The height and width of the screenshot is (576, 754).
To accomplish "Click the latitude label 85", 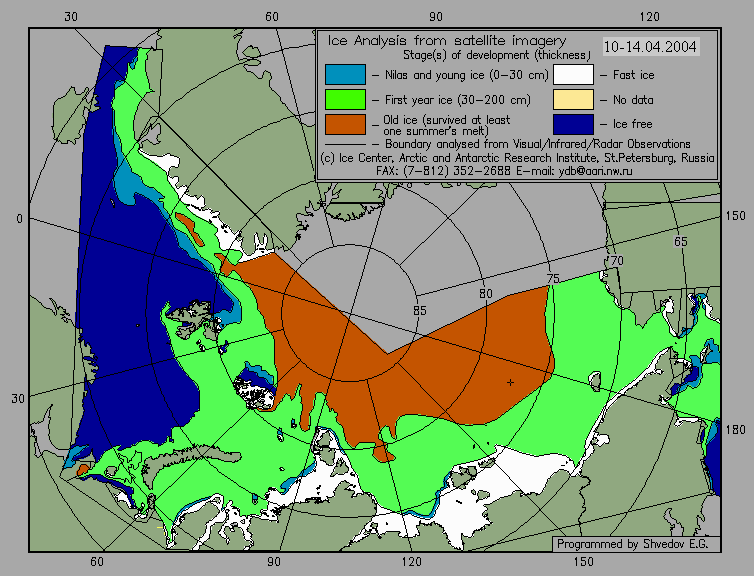I will (x=420, y=311).
